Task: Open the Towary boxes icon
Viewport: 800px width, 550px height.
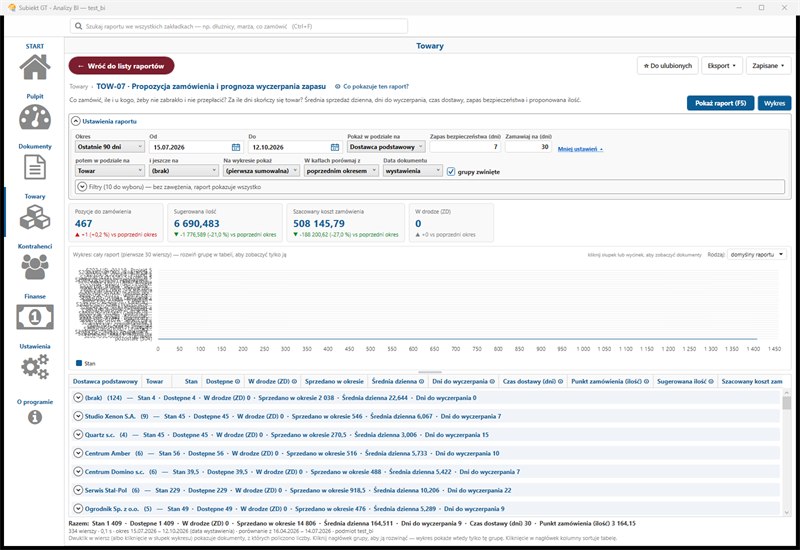Action: (x=35, y=217)
